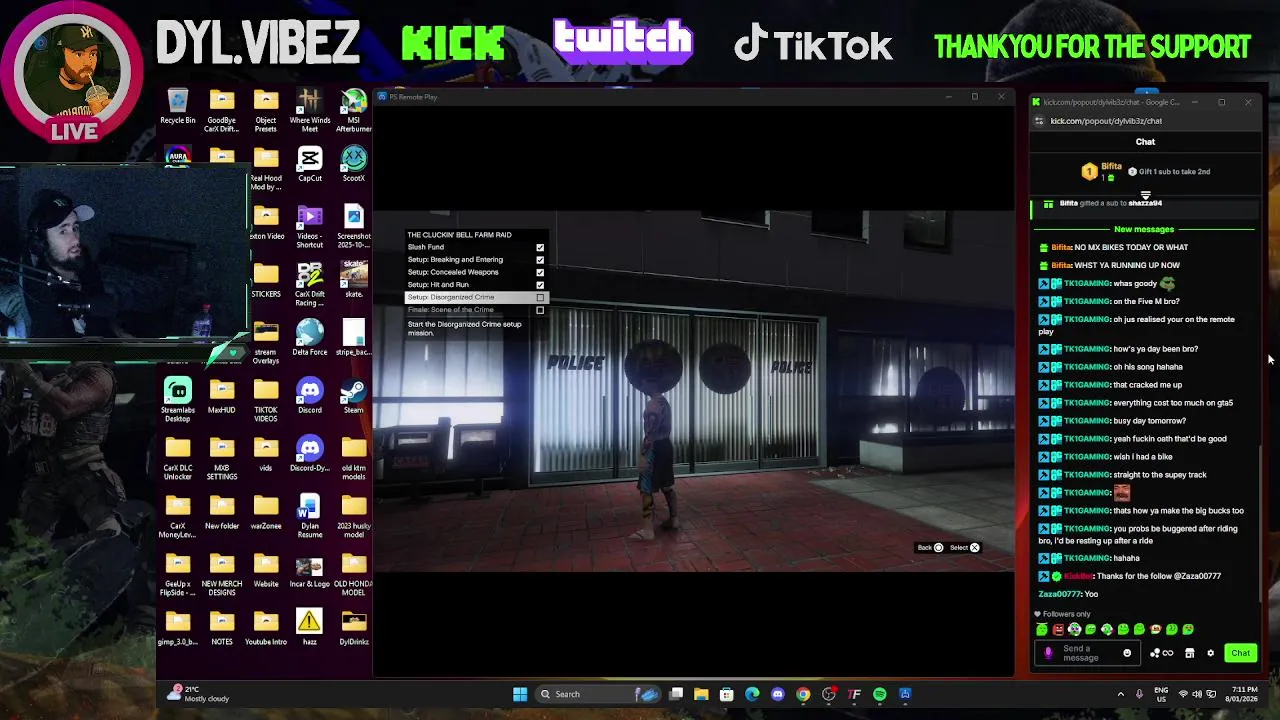The height and width of the screenshot is (720, 1280).
Task: Click the Windows Start button
Action: [x=520, y=694]
